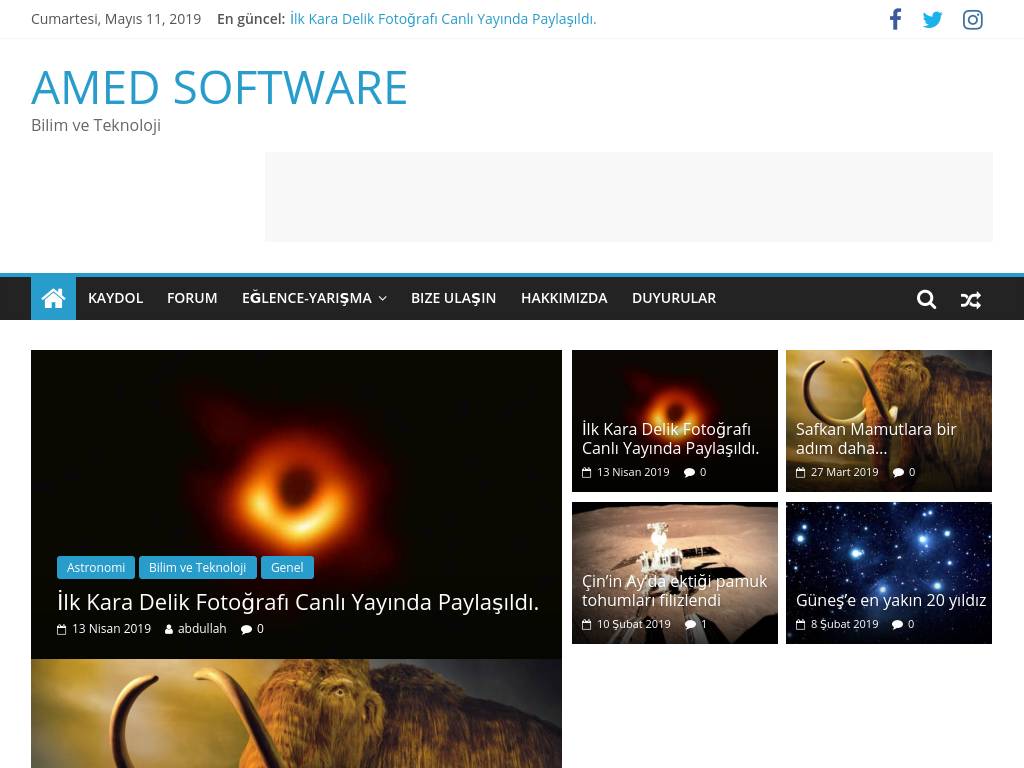Select the Bilim ve Teknoloji category tag
Image resolution: width=1024 pixels, height=768 pixels.
click(197, 568)
